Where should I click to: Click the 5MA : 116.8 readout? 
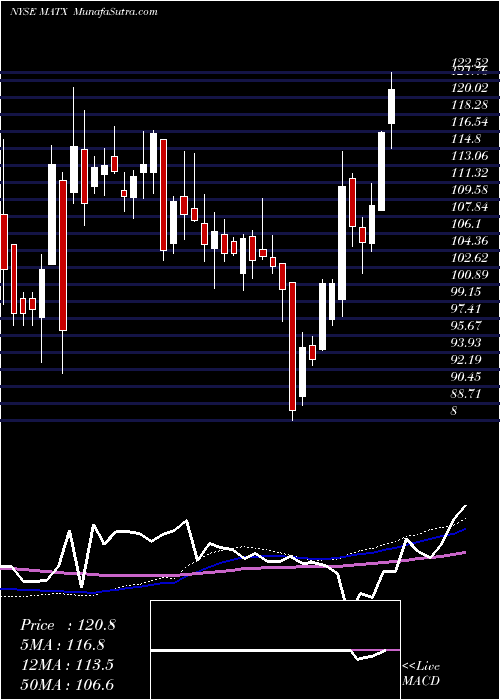(x=62, y=645)
